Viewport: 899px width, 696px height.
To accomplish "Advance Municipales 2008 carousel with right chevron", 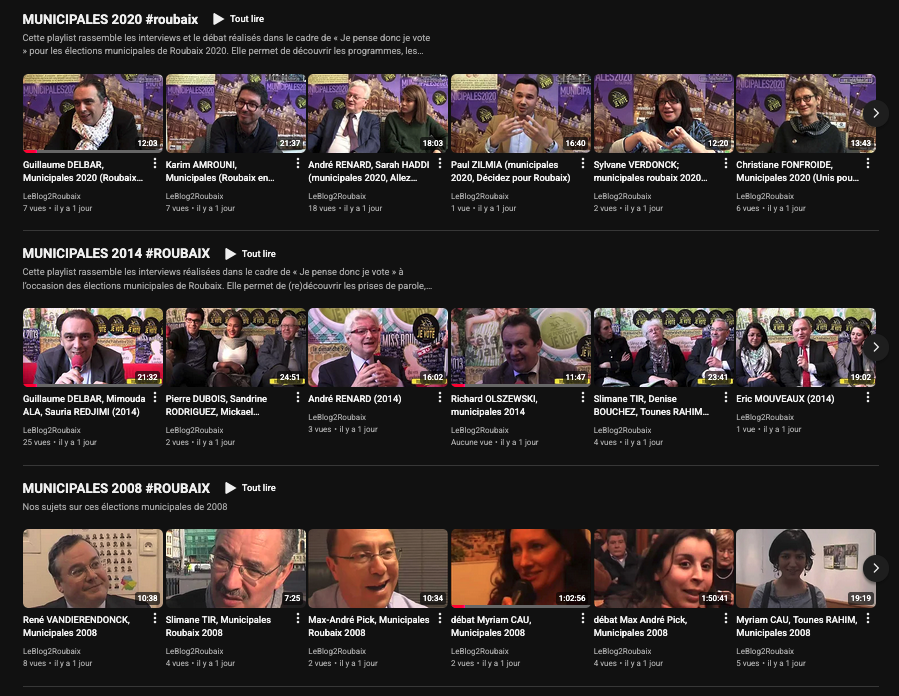I will coord(875,568).
